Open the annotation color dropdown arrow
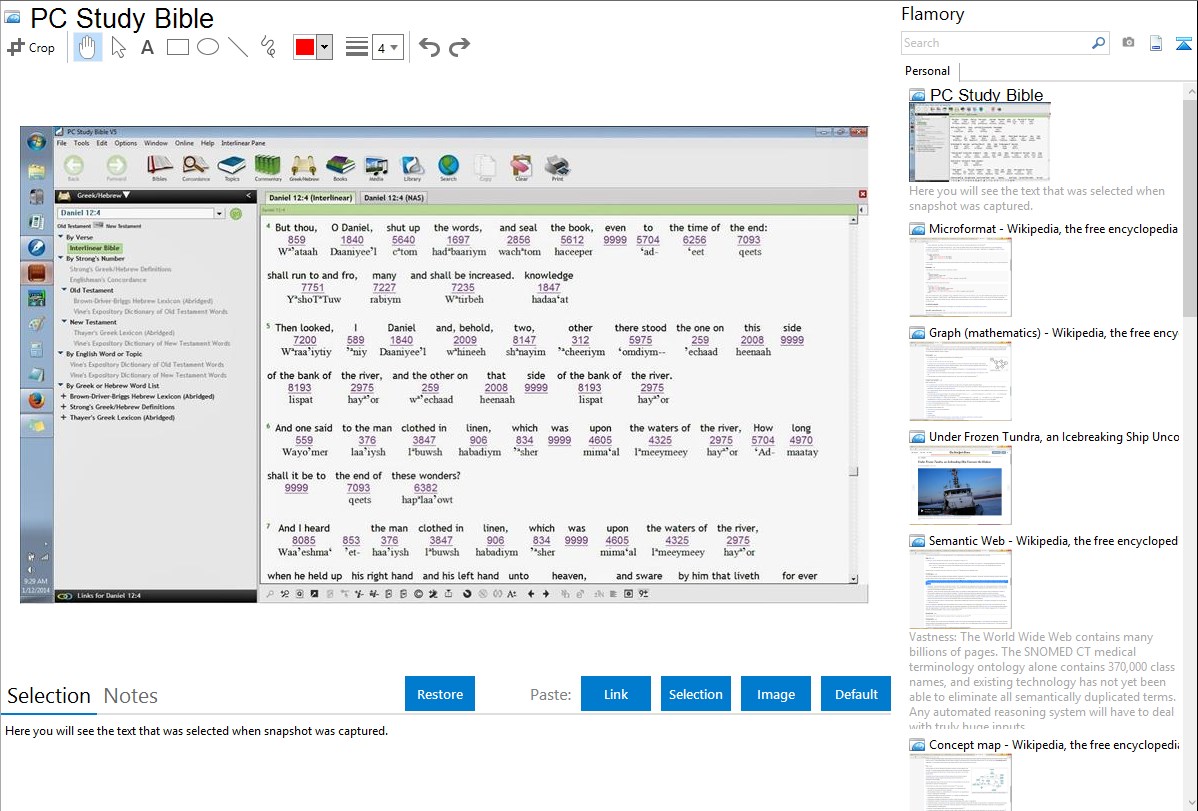1198x811 pixels. tap(325, 47)
